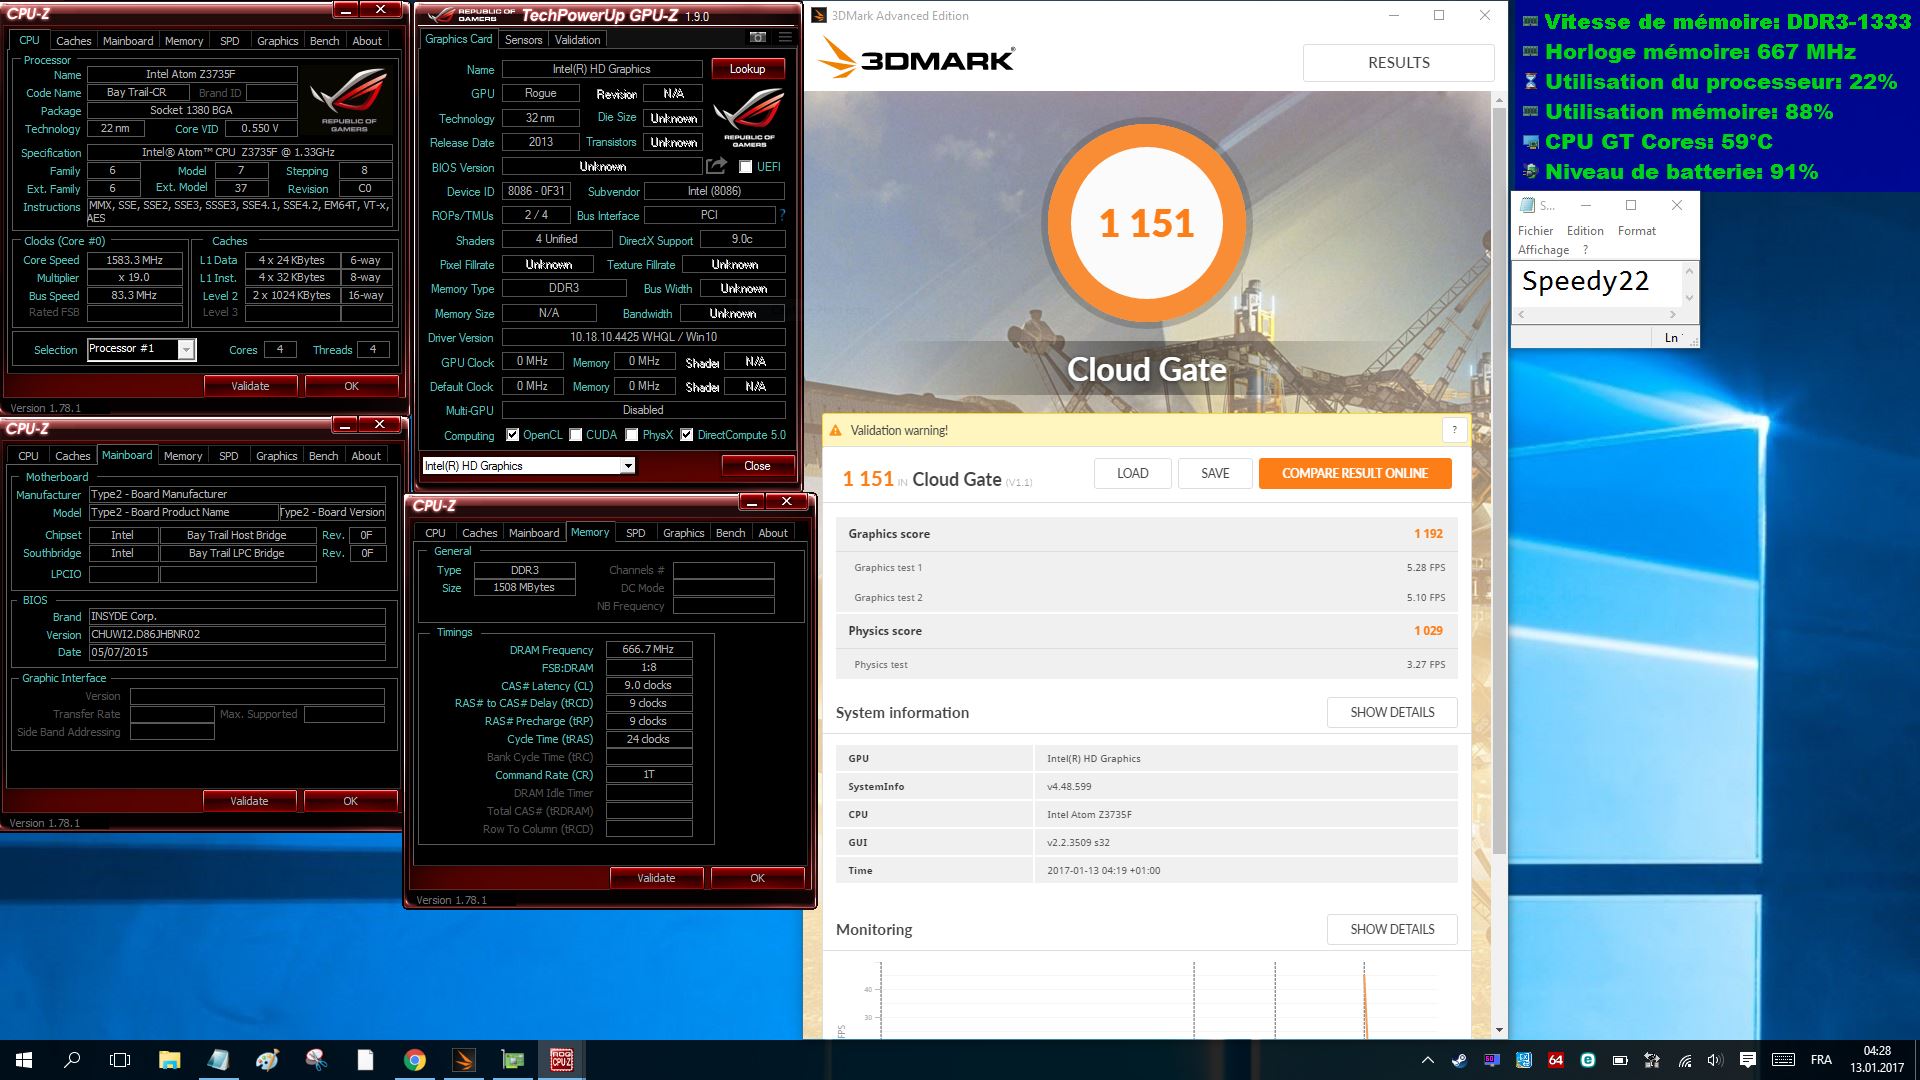The height and width of the screenshot is (1080, 1920).
Task: Switch to ROG CPU-Z taskbar icon
Action: click(561, 1060)
